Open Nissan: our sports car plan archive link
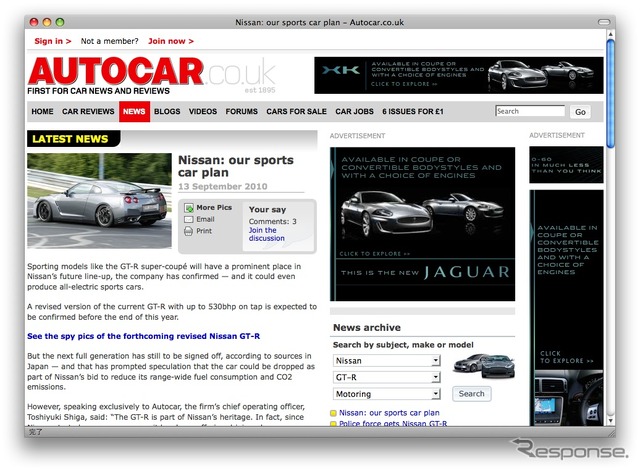This screenshot has height=471, width=640. [389, 413]
